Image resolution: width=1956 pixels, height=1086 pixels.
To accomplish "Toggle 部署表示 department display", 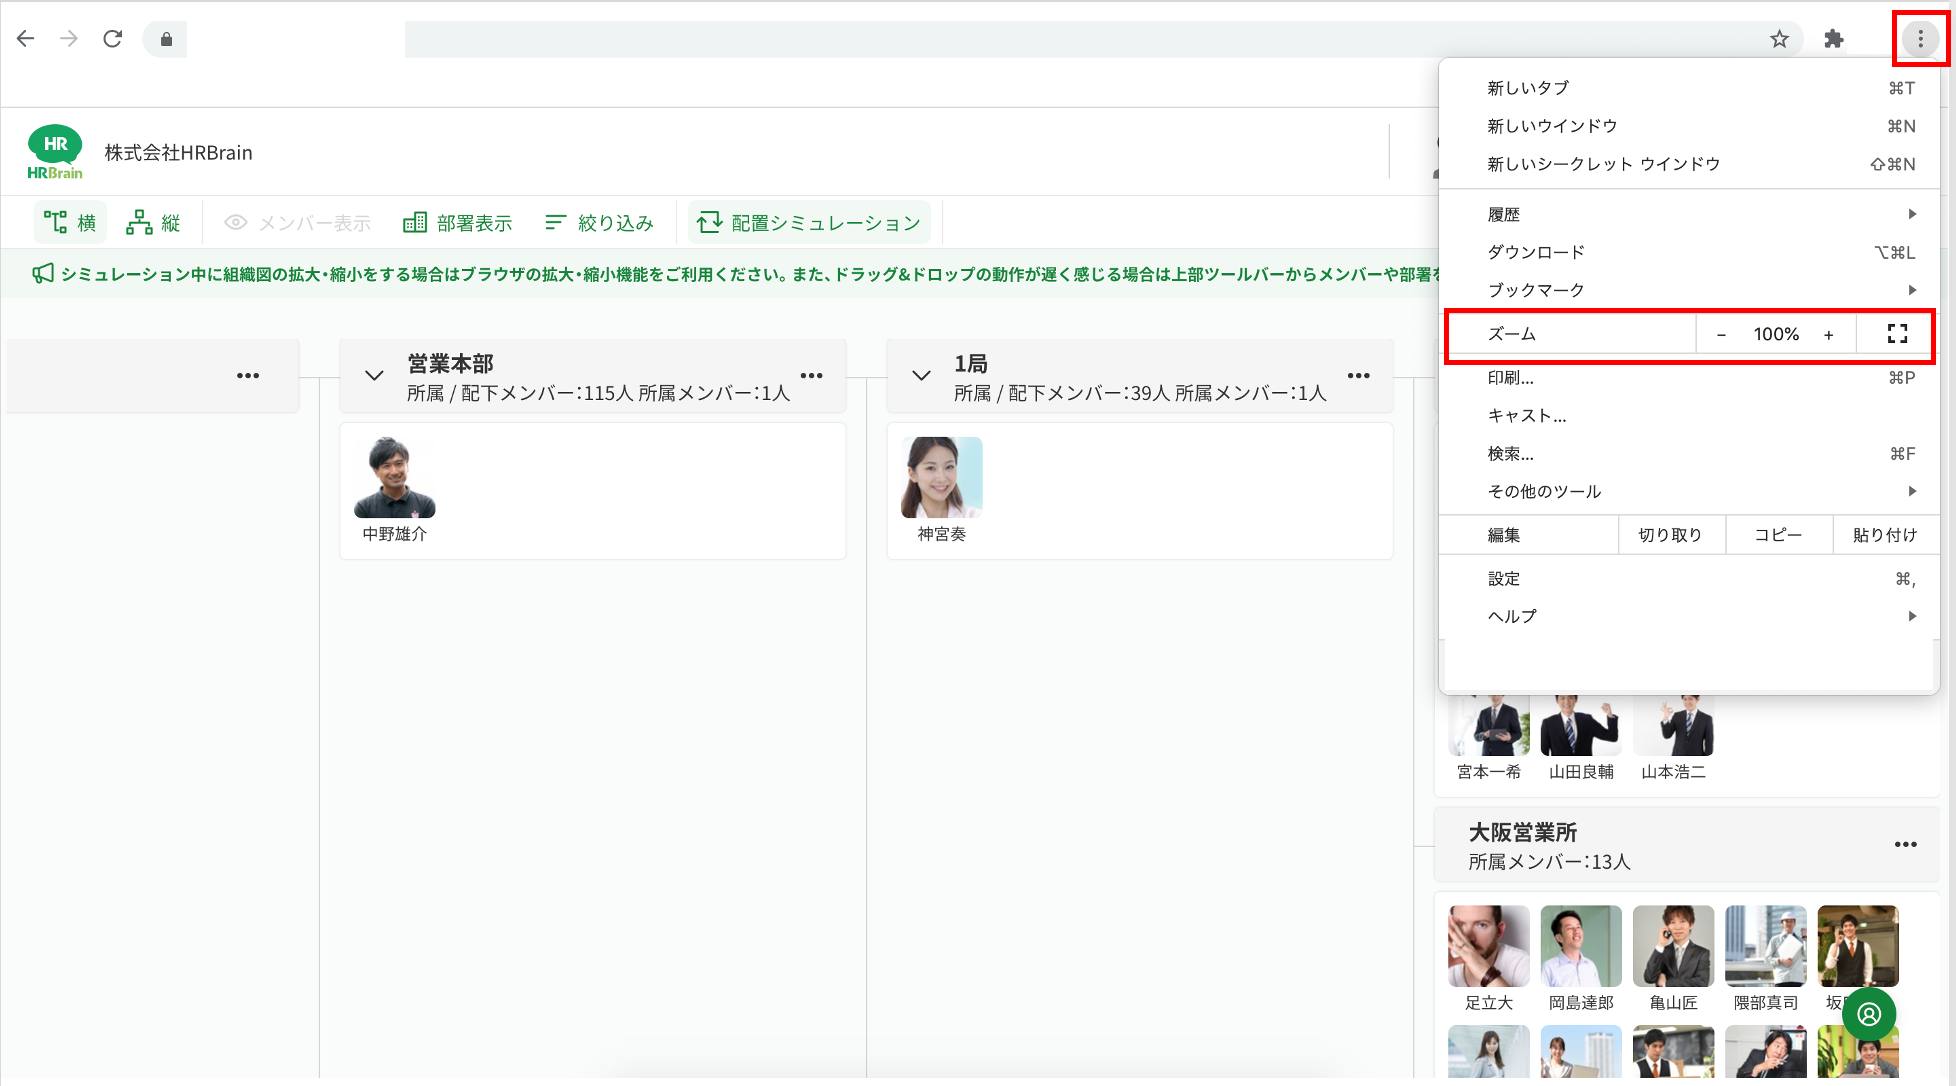I will [x=458, y=222].
